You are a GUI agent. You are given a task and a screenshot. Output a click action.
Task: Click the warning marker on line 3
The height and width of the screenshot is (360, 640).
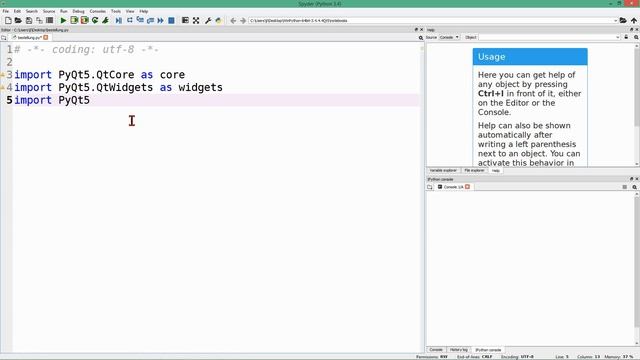(x=2, y=75)
